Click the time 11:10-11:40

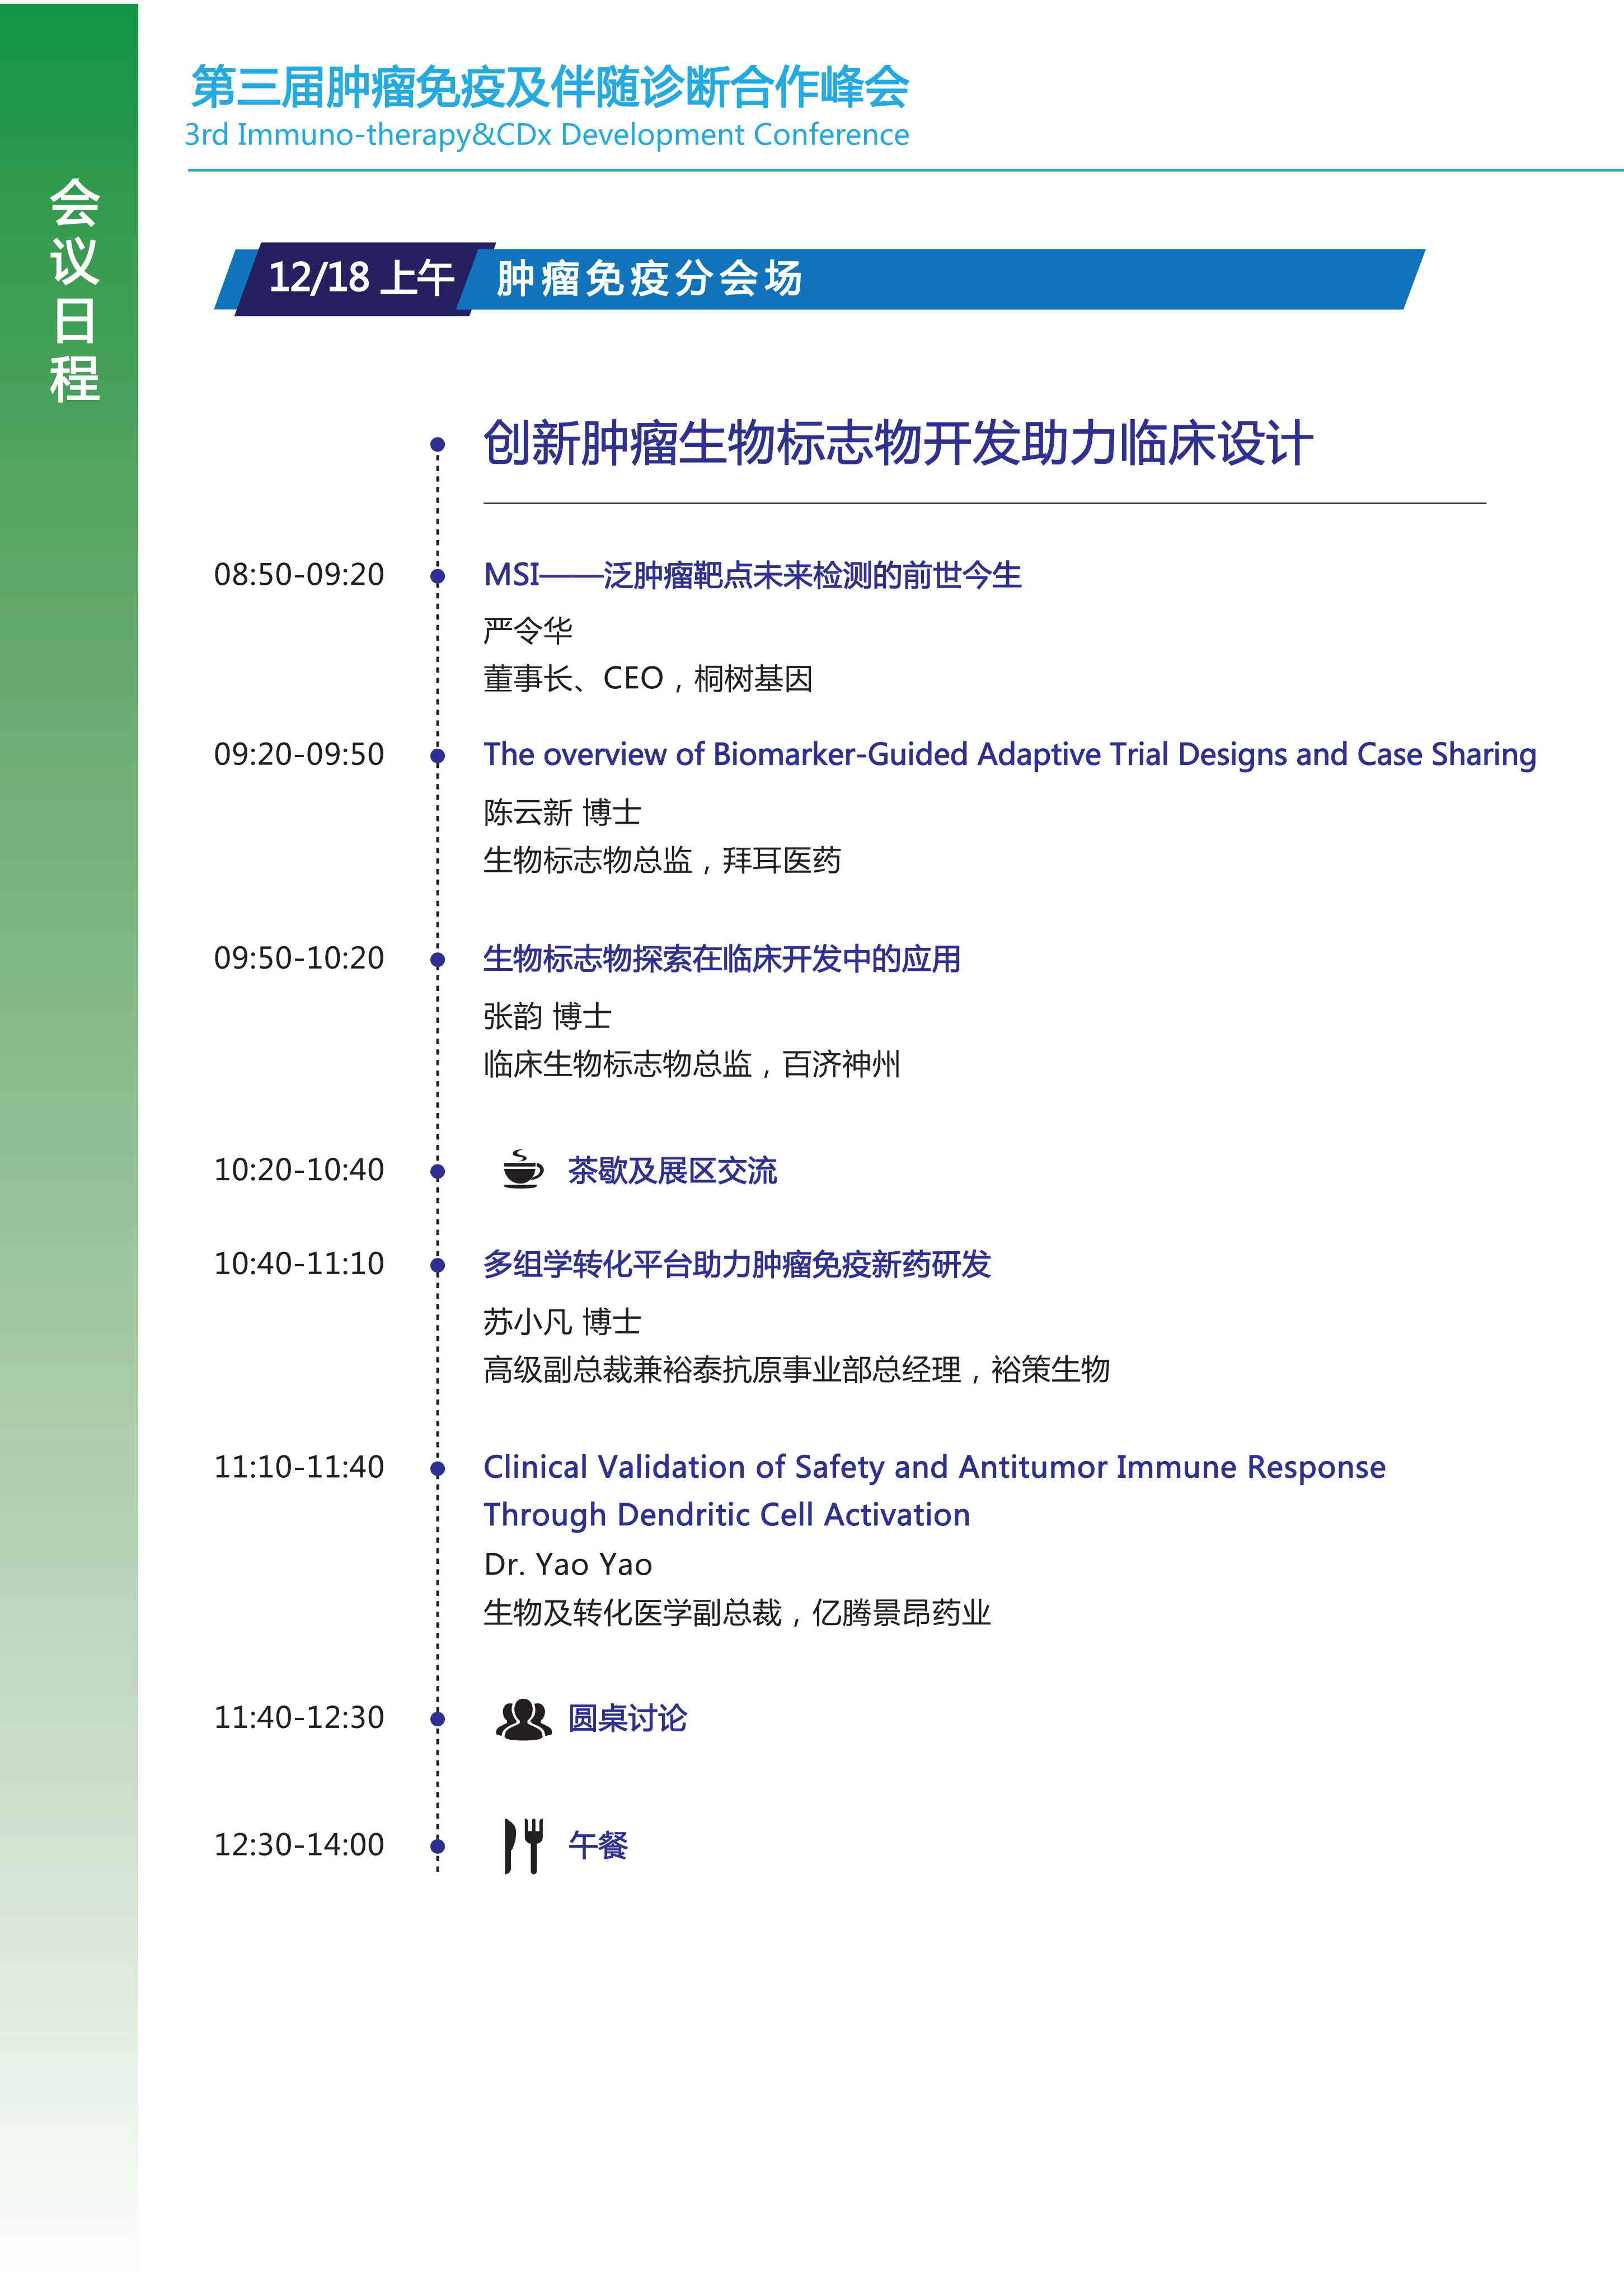(x=299, y=1467)
